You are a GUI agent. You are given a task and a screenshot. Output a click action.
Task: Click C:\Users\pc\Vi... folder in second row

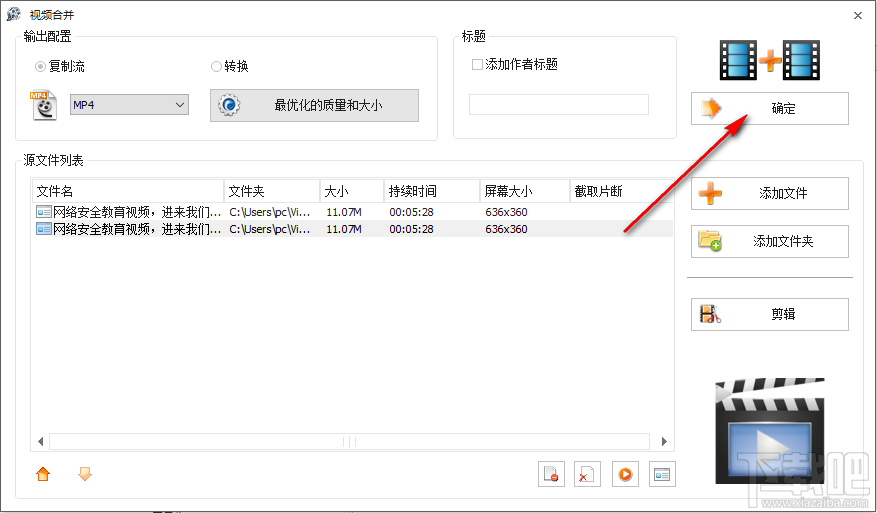(x=270, y=229)
